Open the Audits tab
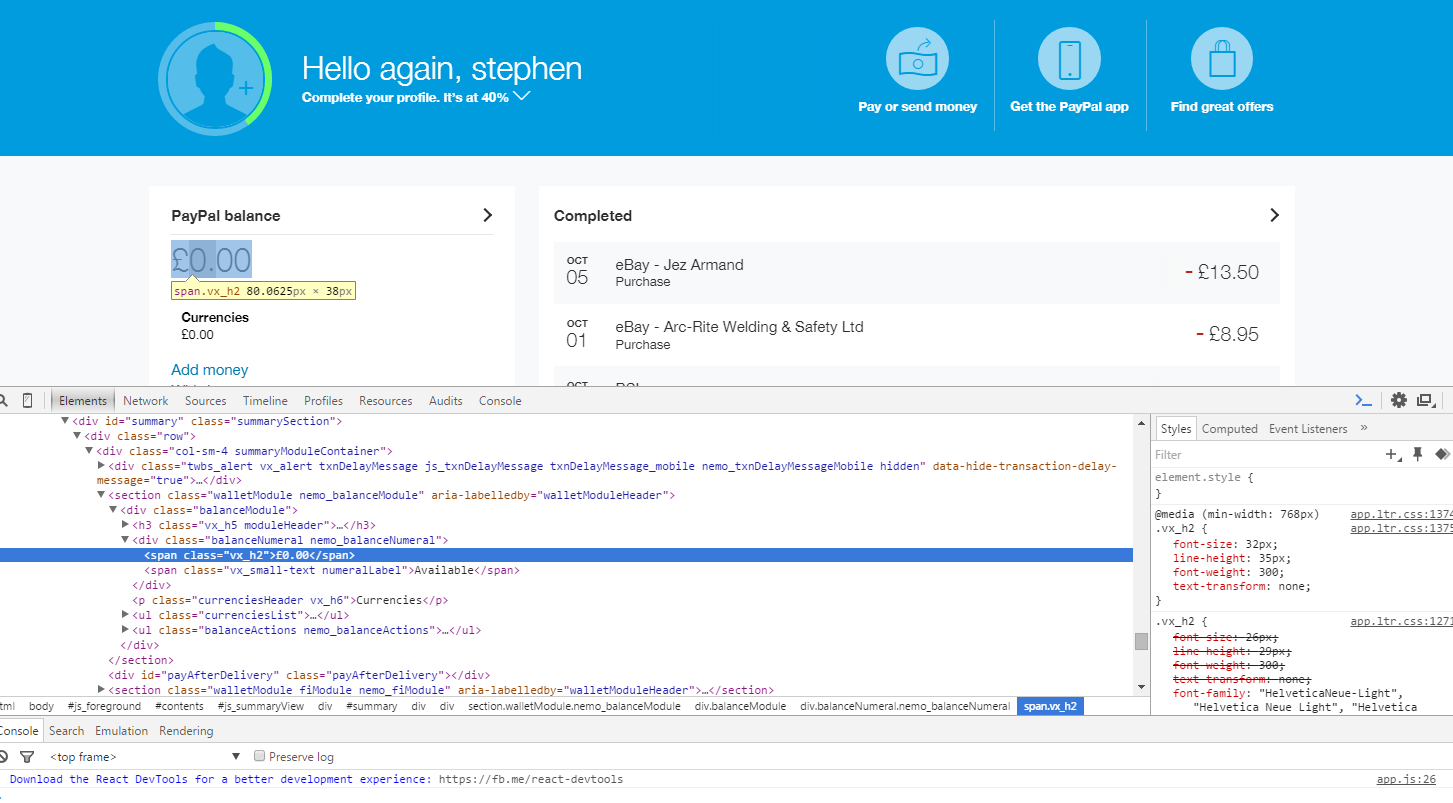 [x=446, y=400]
